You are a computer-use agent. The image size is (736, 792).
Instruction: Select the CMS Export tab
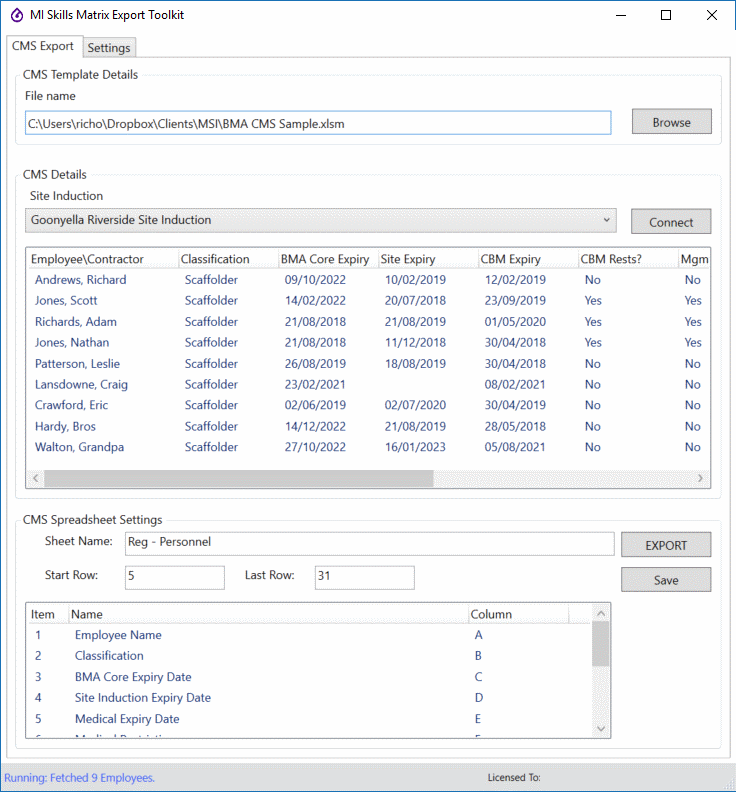(x=43, y=46)
